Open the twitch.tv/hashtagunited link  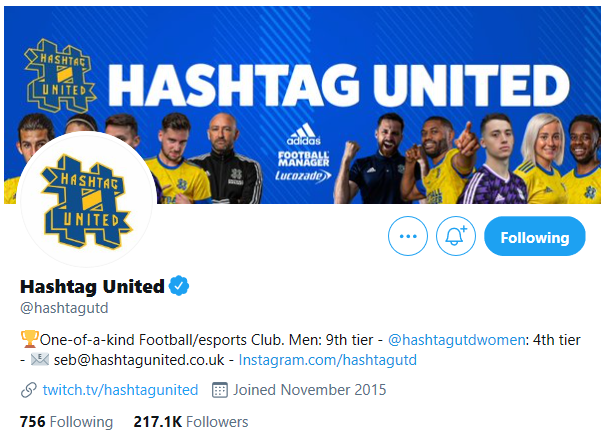click(x=120, y=390)
